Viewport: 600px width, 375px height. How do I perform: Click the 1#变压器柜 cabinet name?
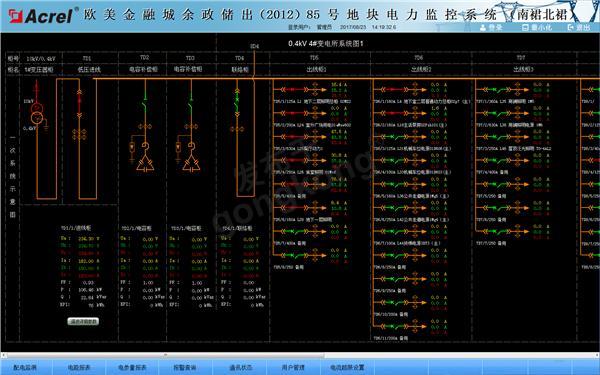[x=39, y=70]
